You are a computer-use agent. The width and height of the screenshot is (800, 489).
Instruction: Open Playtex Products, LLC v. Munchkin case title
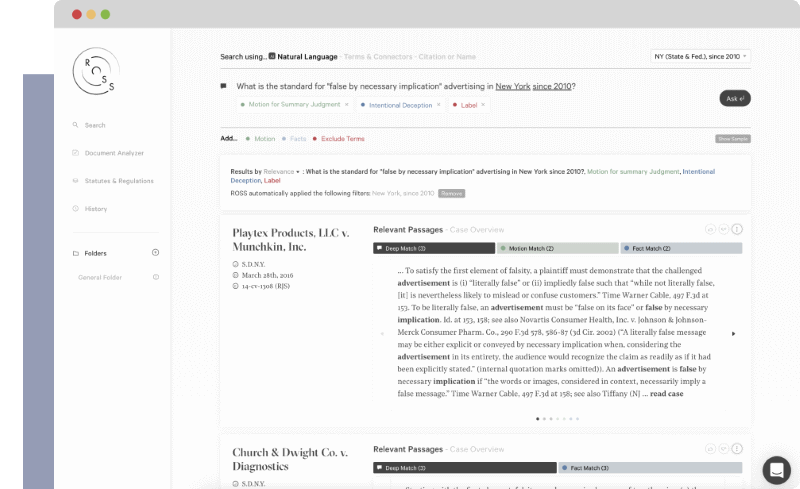291,239
